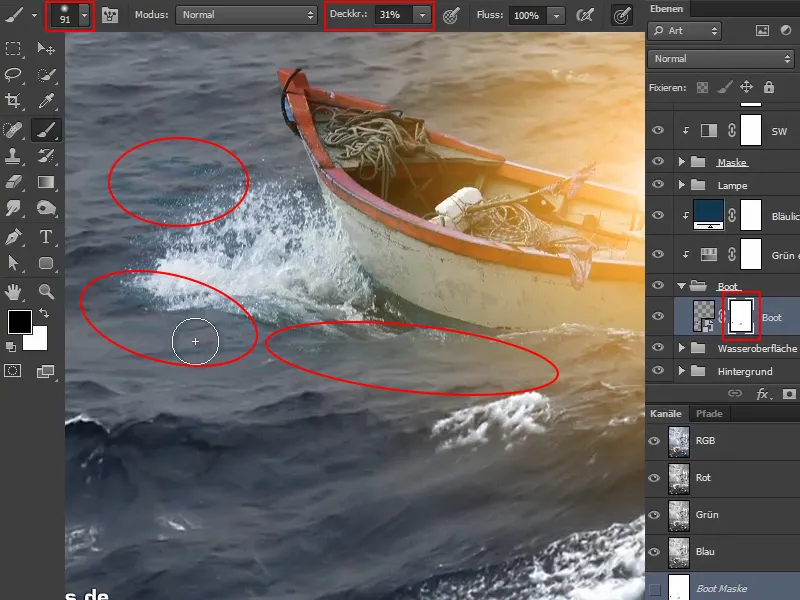800x600 pixels.
Task: Expand the Wasseroberfläche layer group
Action: tap(682, 348)
